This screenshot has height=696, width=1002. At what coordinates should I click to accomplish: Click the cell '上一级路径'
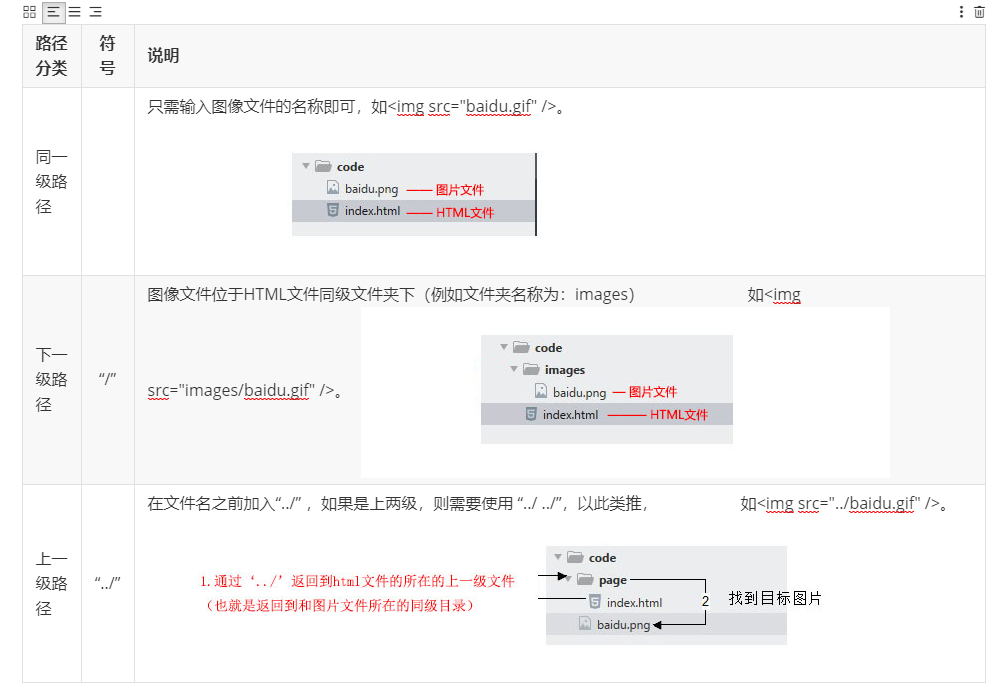pyautogui.click(x=52, y=584)
